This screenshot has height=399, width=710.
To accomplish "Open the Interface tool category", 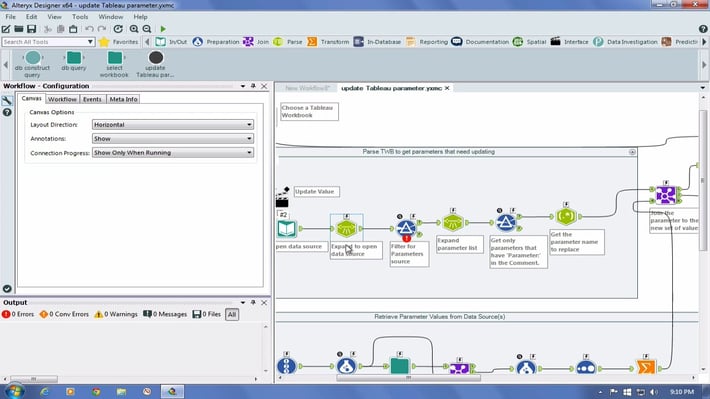I will coord(569,42).
